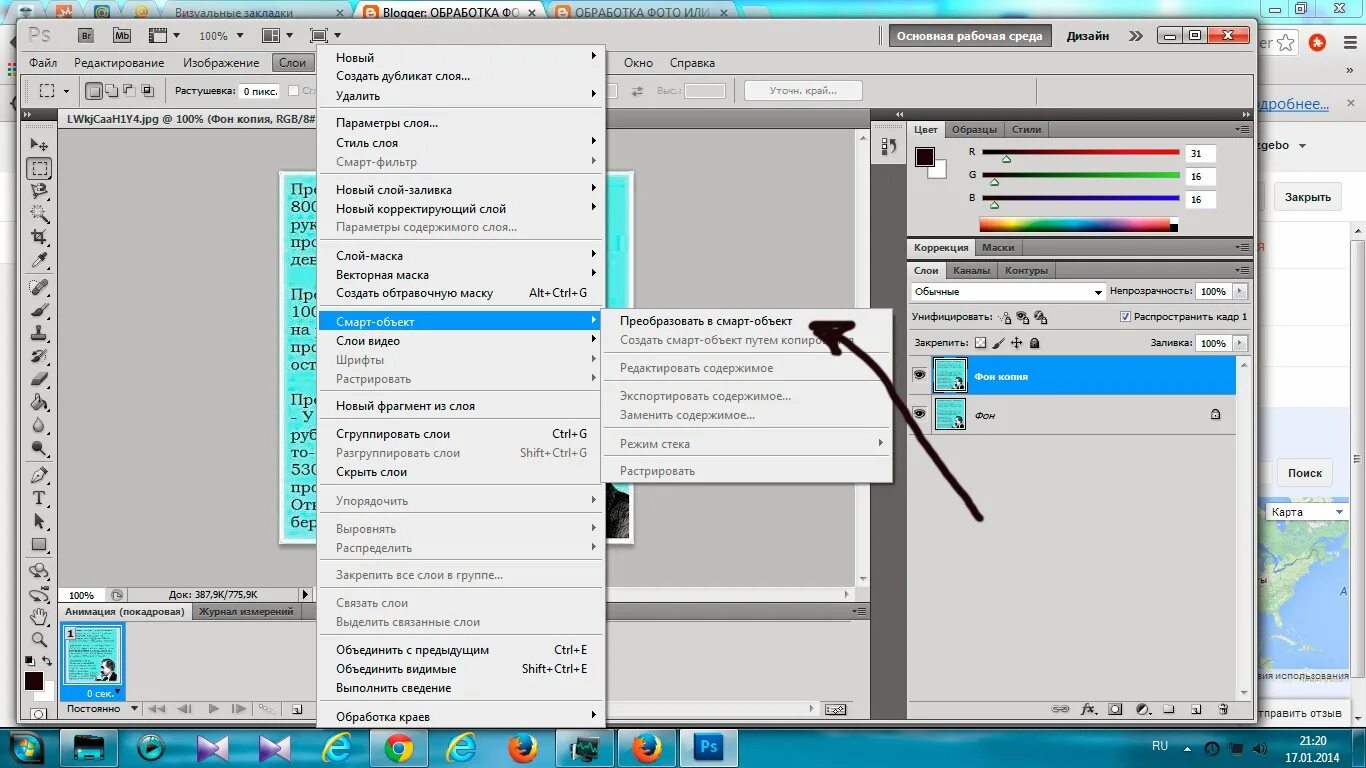The height and width of the screenshot is (768, 1366).
Task: Open the Файл menu
Action: [43, 63]
